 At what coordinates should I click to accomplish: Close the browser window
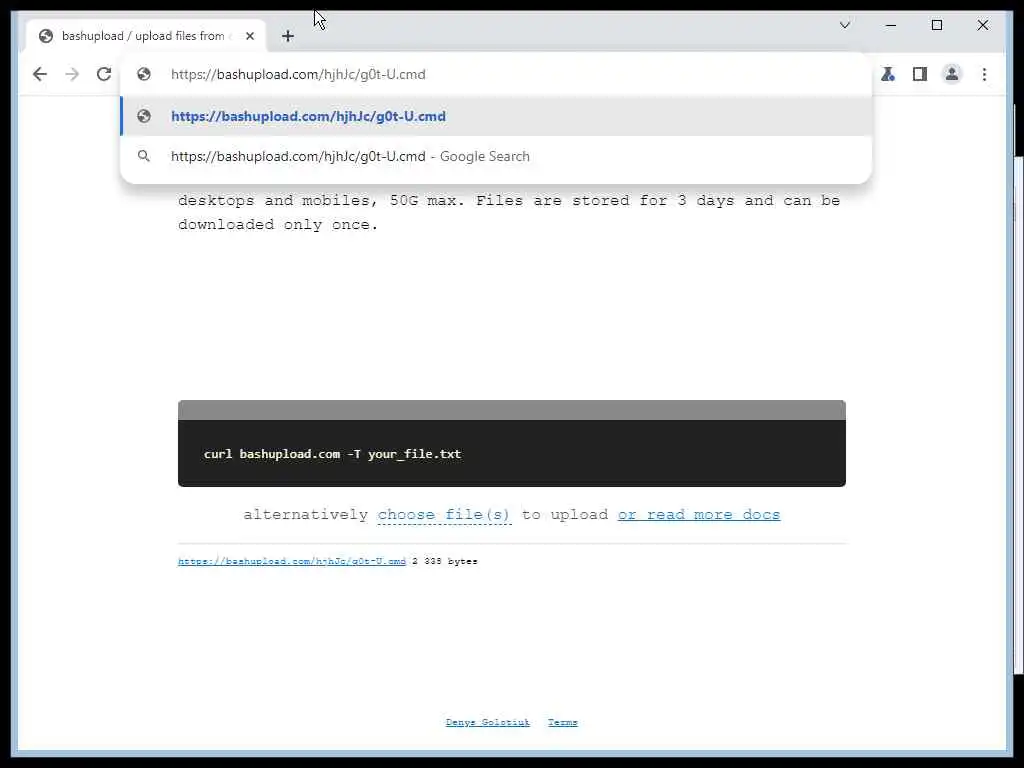click(x=982, y=25)
